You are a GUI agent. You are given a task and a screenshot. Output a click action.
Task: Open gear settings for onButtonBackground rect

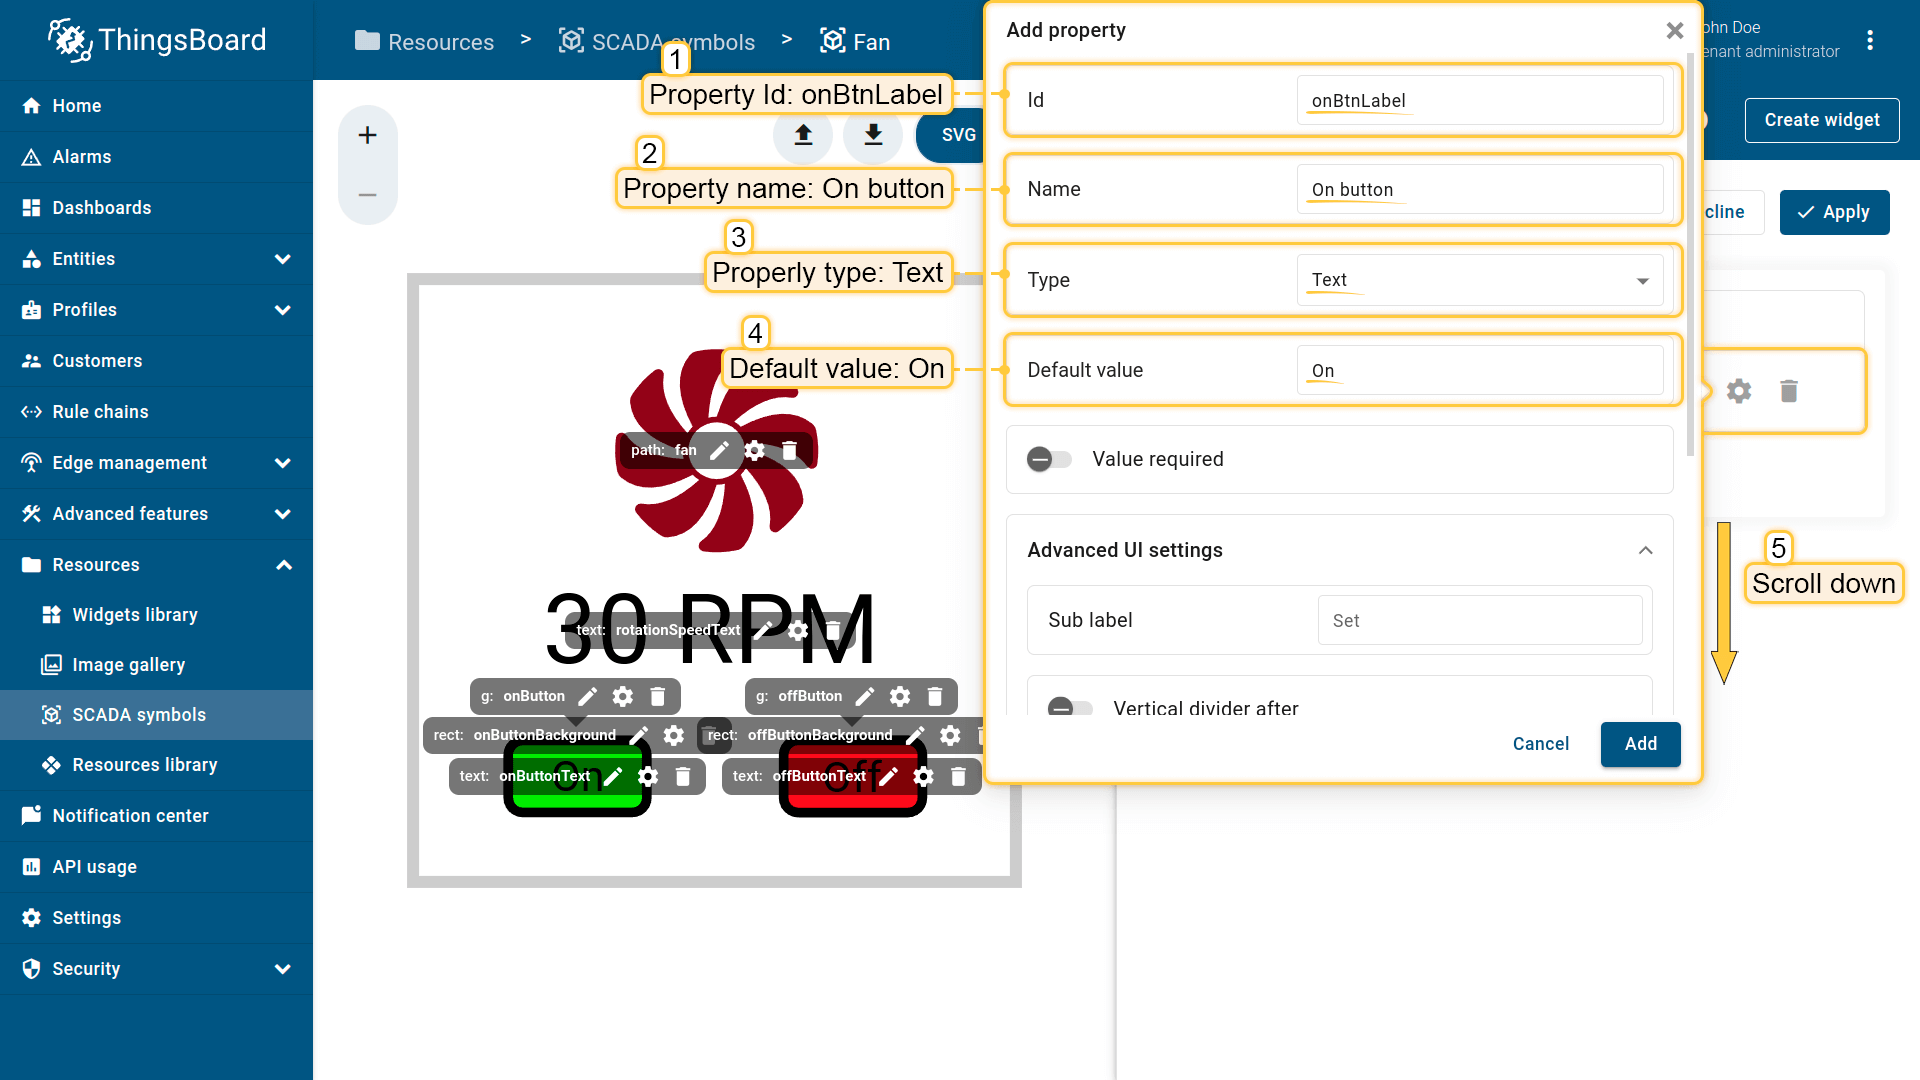click(674, 736)
